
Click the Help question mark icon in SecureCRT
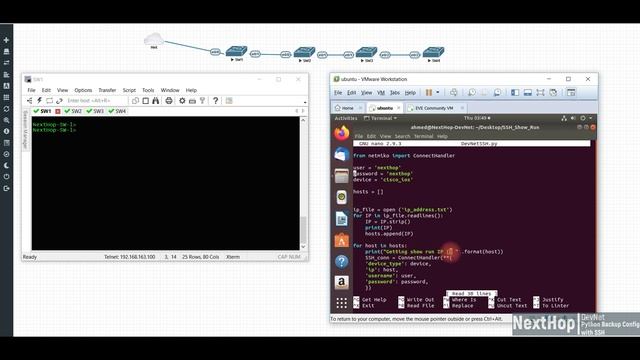[x=216, y=100]
